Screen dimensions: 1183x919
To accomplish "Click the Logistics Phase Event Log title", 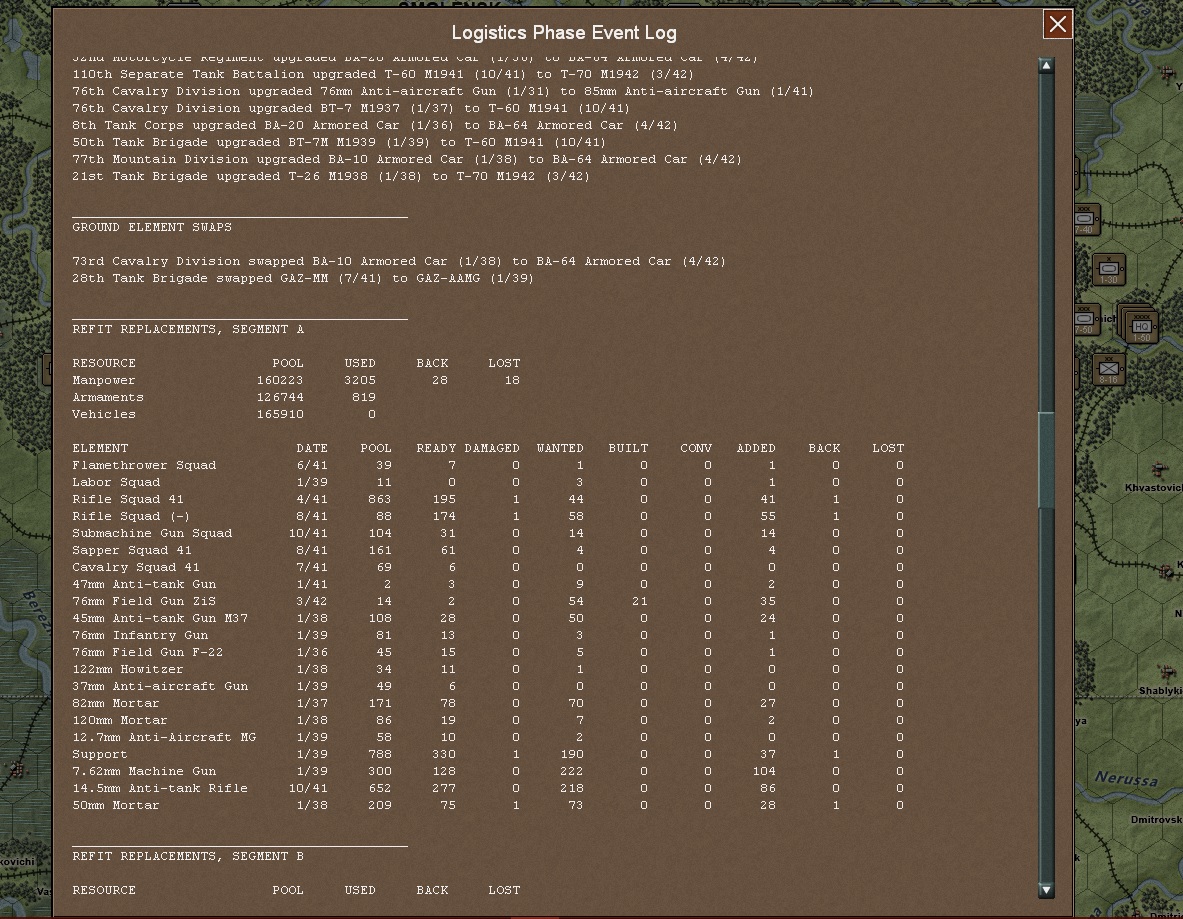I will pos(564,33).
